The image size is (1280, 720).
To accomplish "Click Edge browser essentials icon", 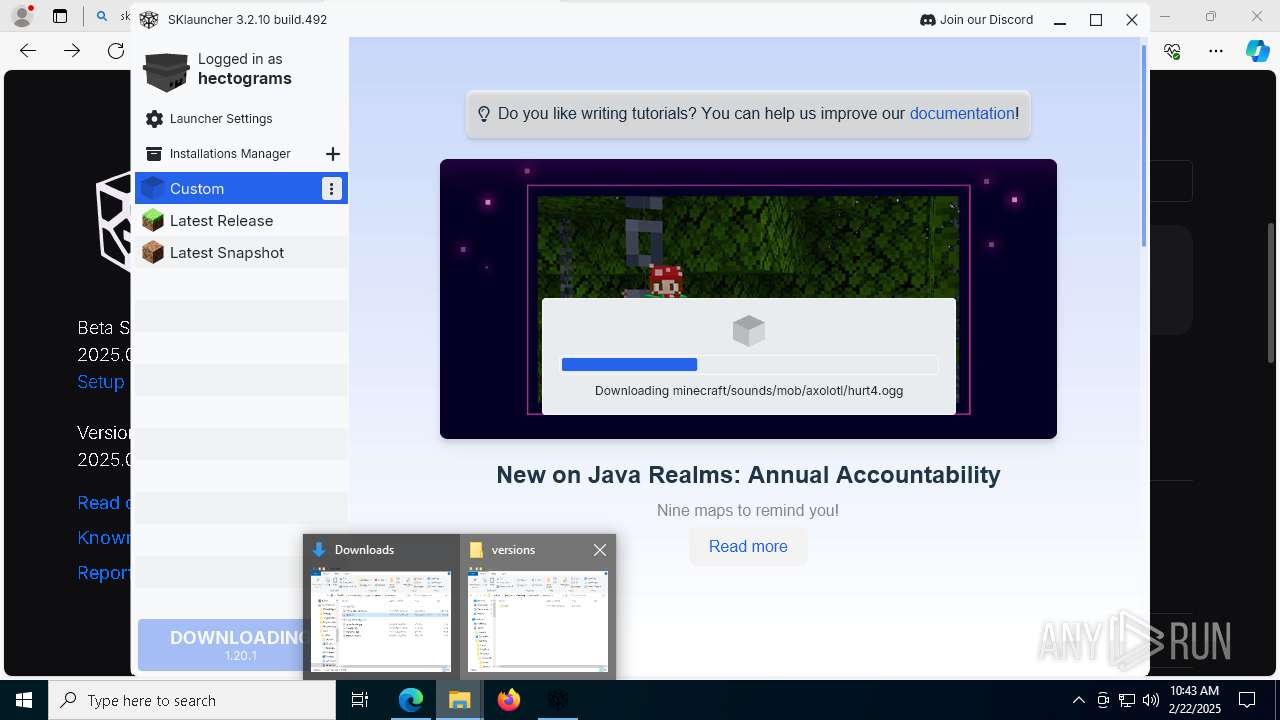I will click(x=1173, y=51).
